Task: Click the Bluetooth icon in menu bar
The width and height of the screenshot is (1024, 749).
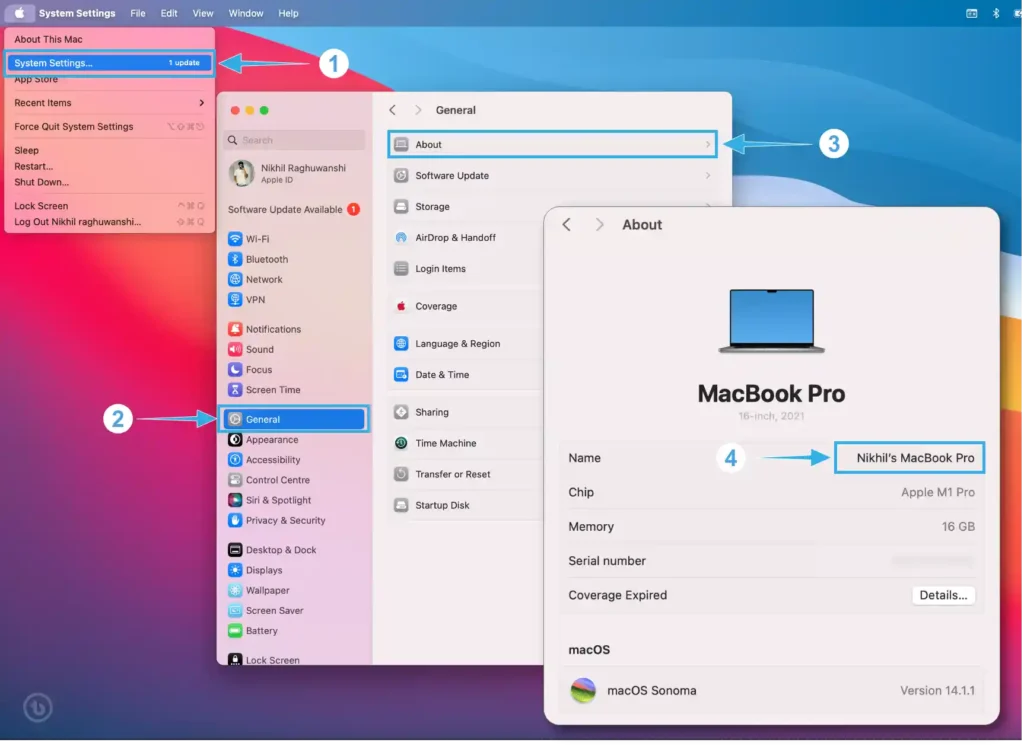Action: point(996,13)
